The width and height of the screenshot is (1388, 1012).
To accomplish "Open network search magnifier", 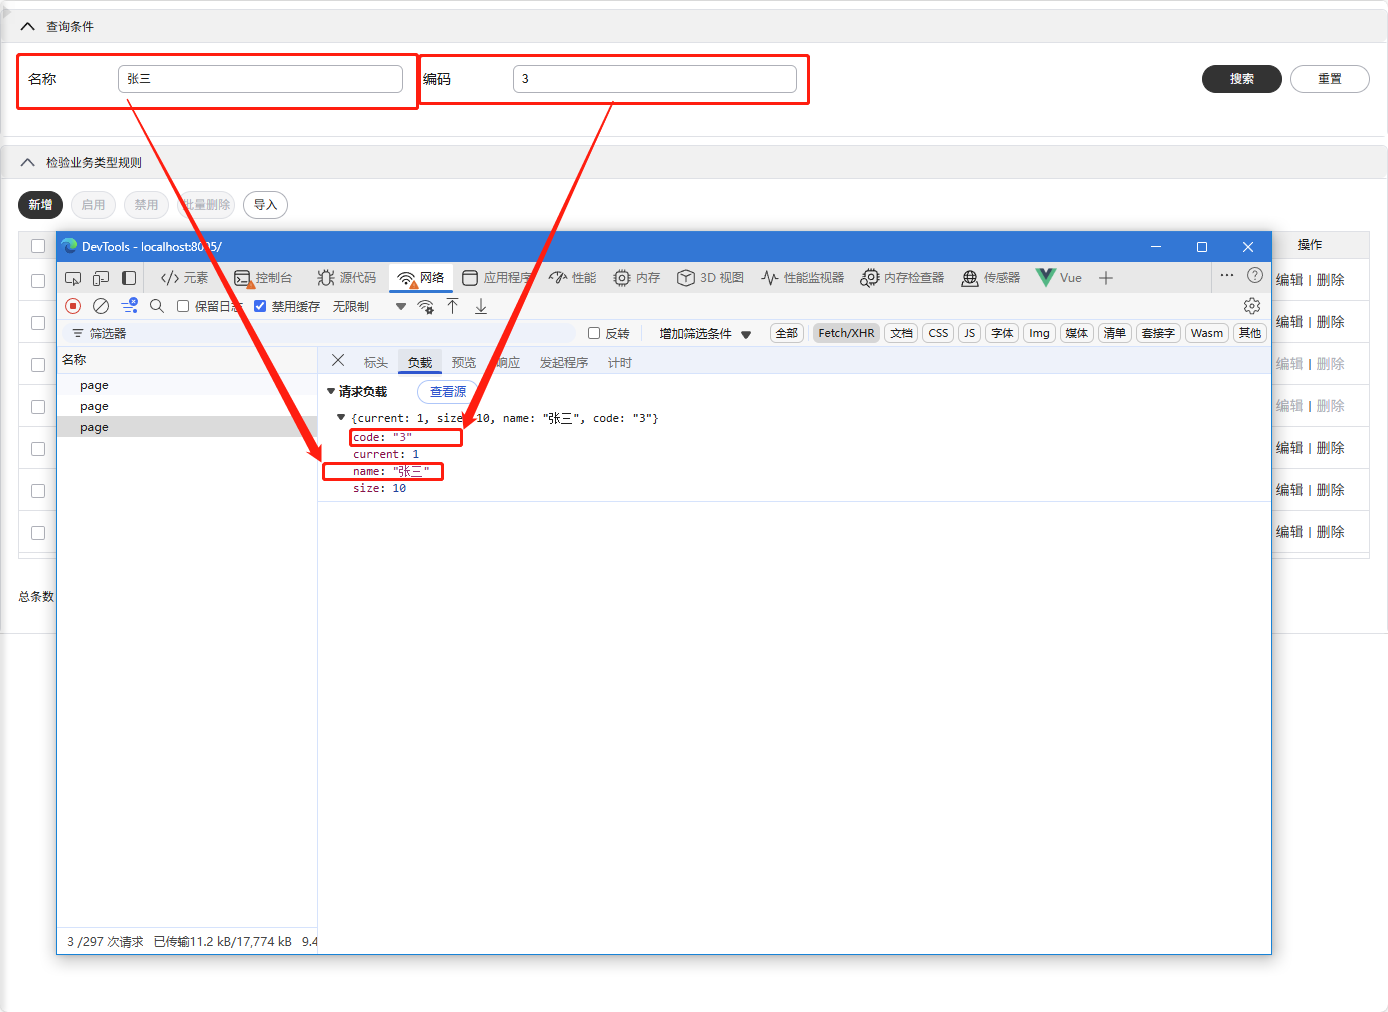I will pos(157,306).
